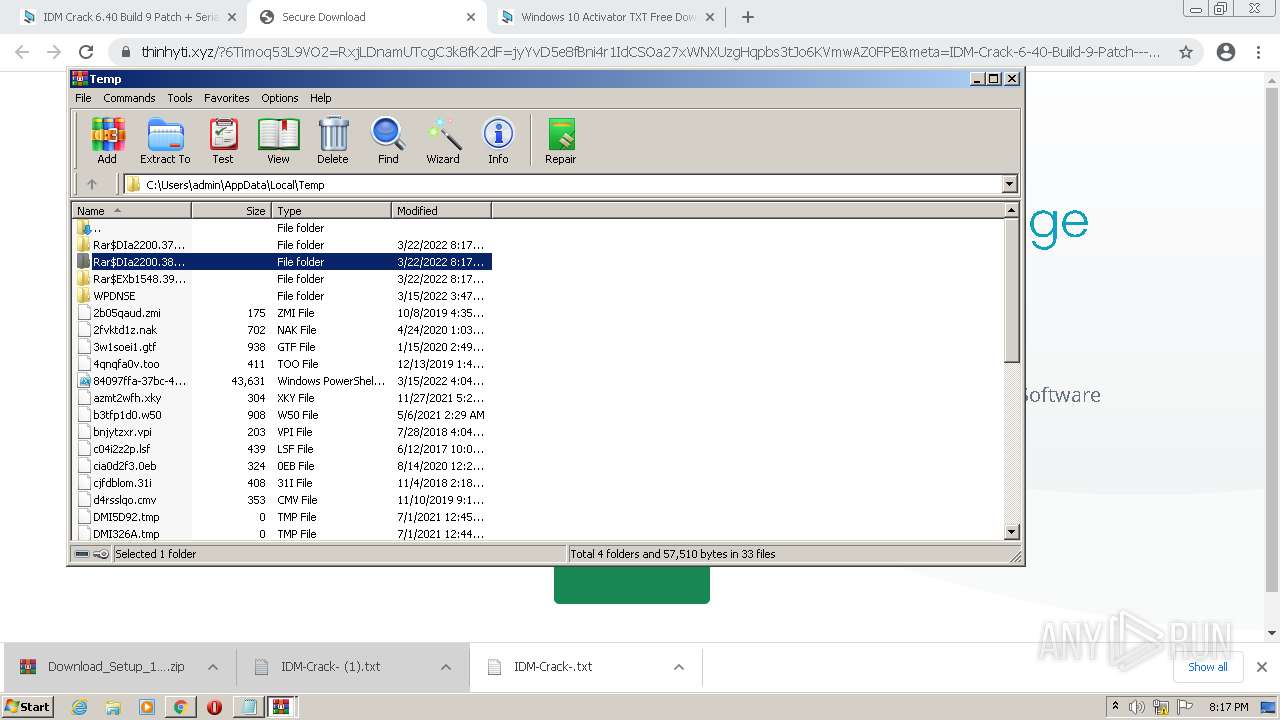The width and height of the screenshot is (1280, 720).
Task: Click the Find magnifier icon
Action: (x=388, y=140)
